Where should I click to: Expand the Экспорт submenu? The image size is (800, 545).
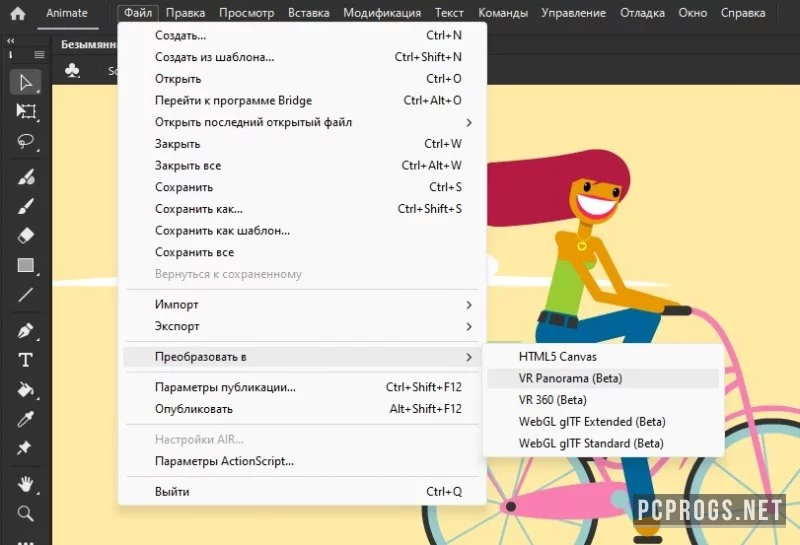pyautogui.click(x=302, y=326)
